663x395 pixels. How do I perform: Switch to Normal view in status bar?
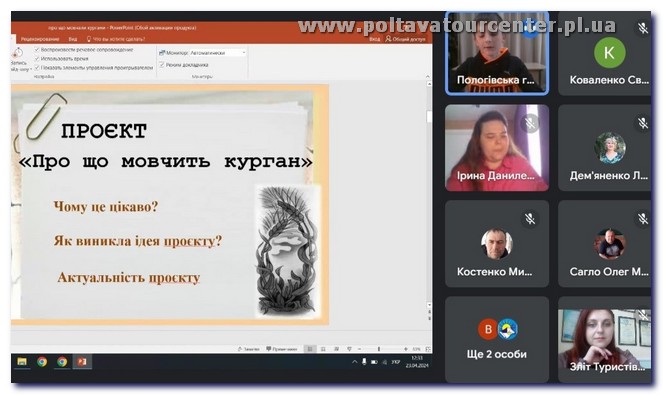[x=310, y=349]
